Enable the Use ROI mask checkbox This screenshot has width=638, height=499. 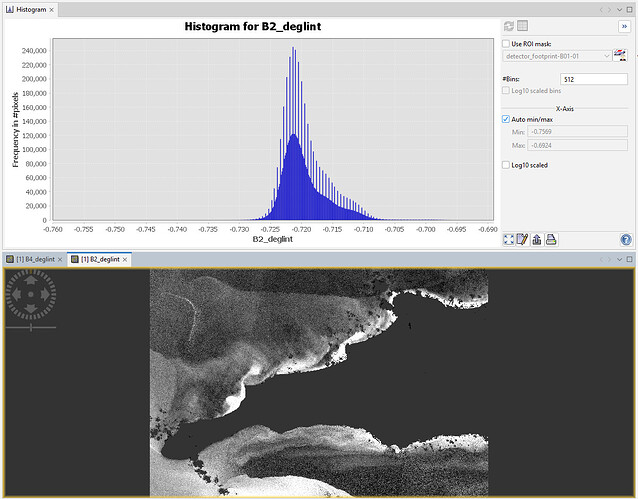(x=506, y=44)
